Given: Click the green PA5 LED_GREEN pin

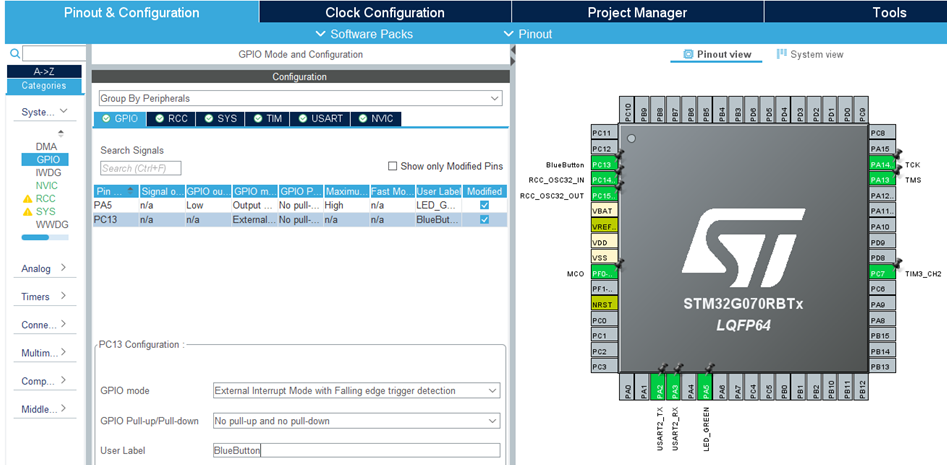Looking at the screenshot, I should [707, 388].
